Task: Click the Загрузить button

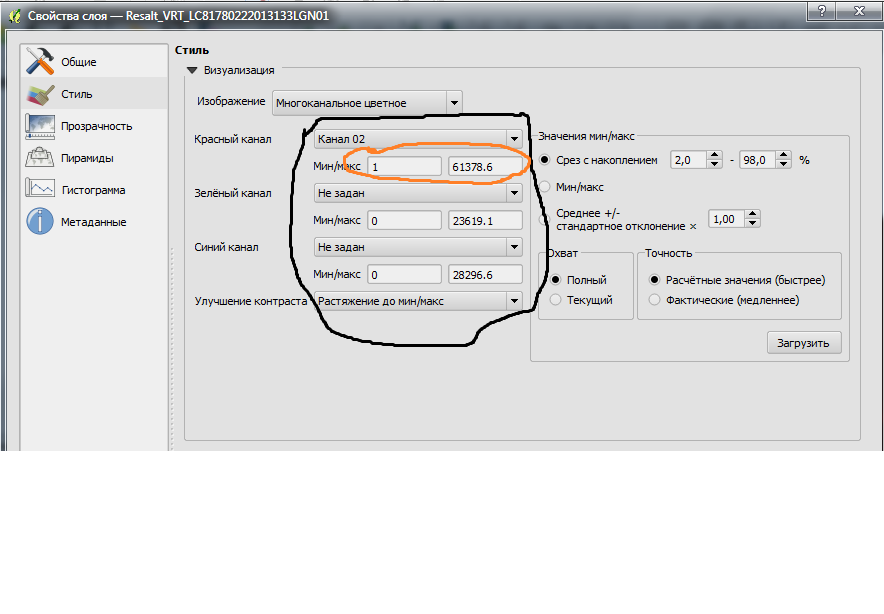Action: pos(804,343)
